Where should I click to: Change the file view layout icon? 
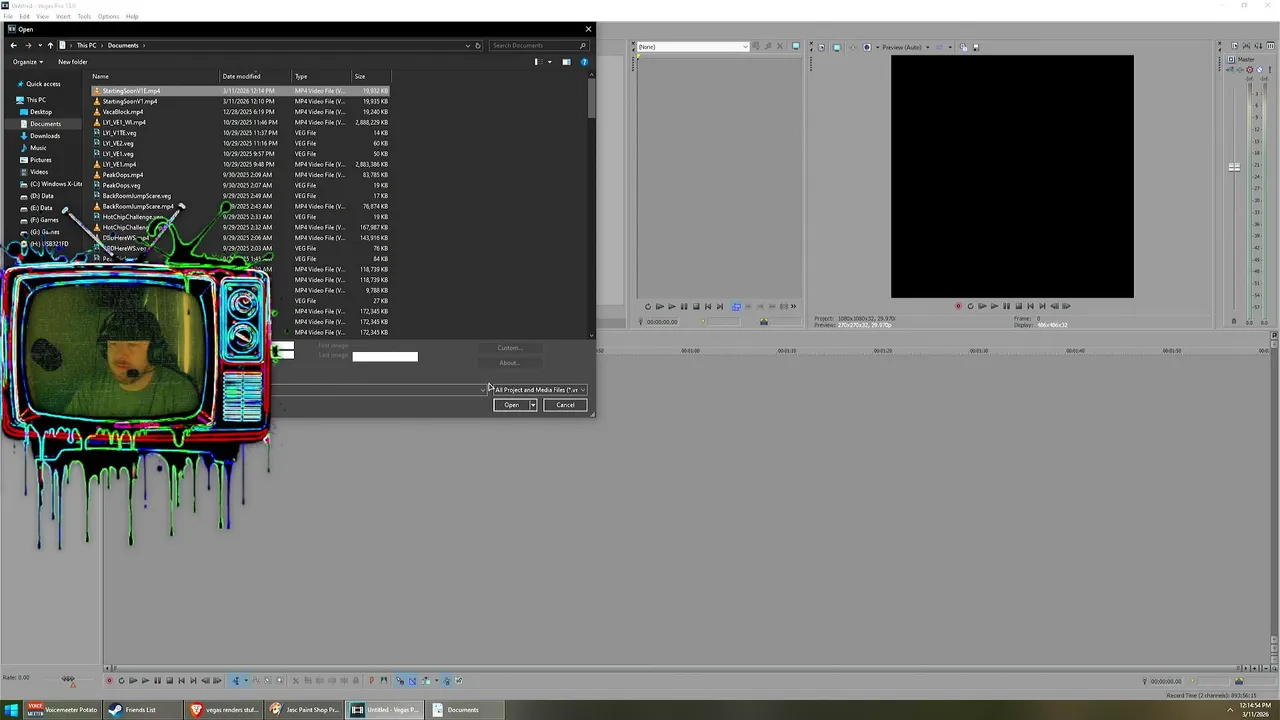pyautogui.click(x=537, y=62)
